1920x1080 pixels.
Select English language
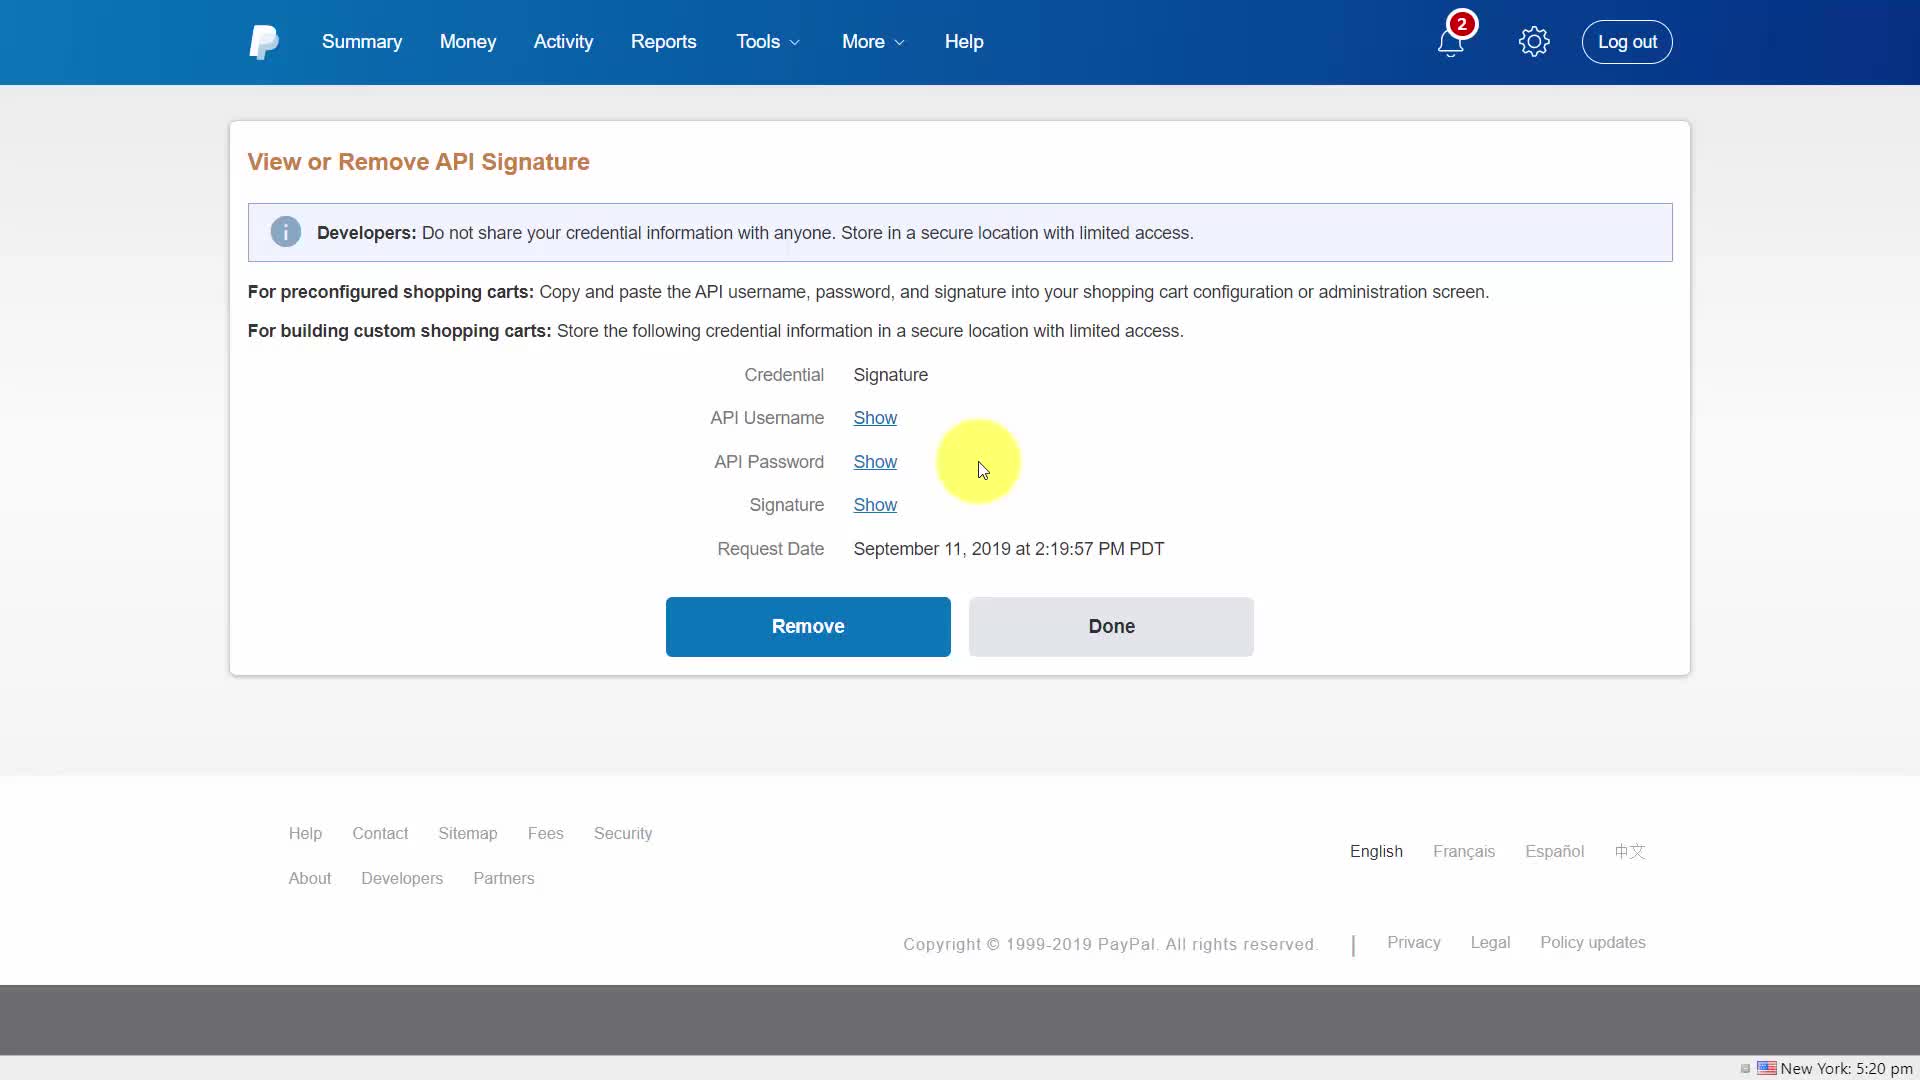[1376, 852]
